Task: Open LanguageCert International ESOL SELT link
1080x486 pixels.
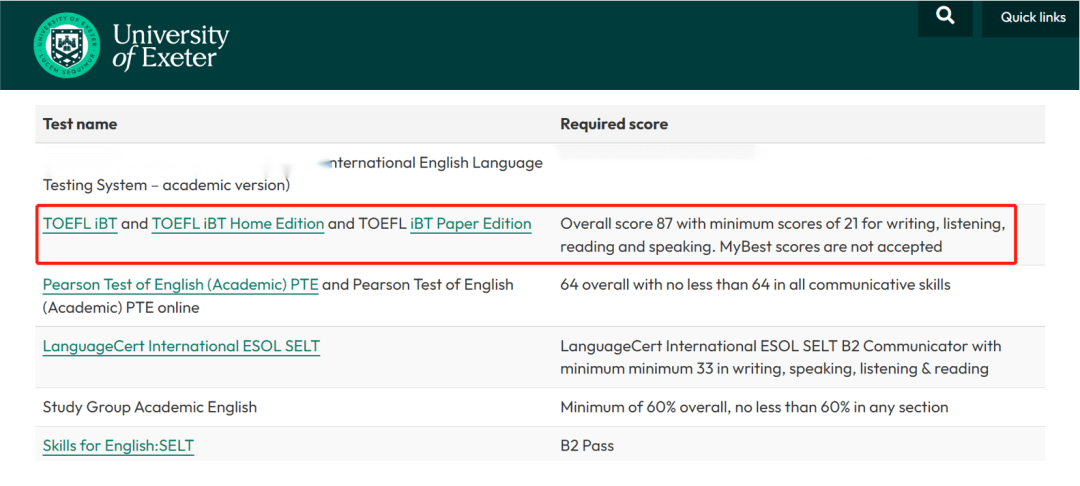Action: pyautogui.click(x=181, y=346)
